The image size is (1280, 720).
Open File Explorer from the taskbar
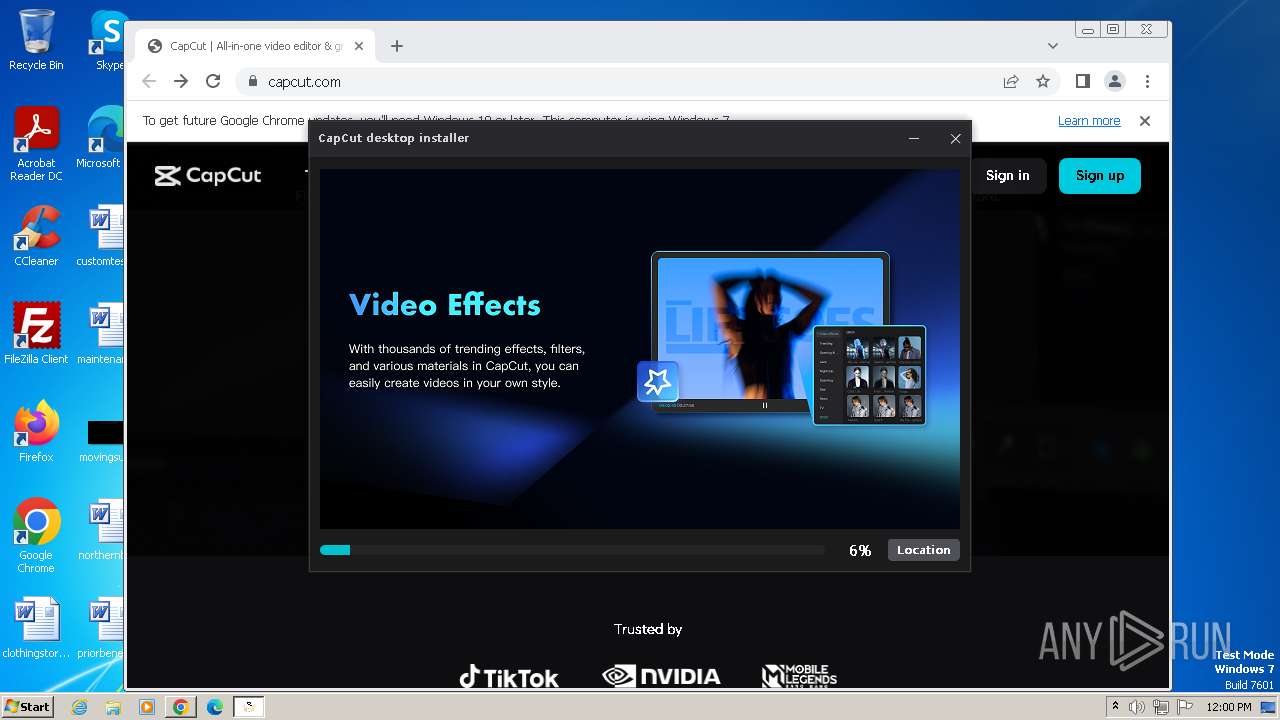(x=113, y=707)
